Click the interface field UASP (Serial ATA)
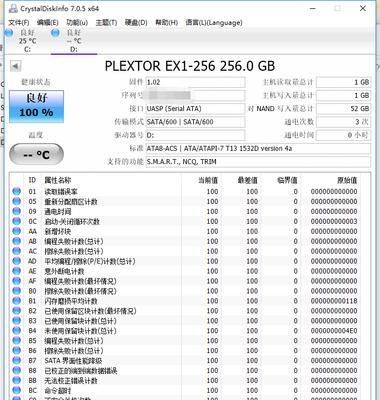380x400 pixels. coord(195,109)
